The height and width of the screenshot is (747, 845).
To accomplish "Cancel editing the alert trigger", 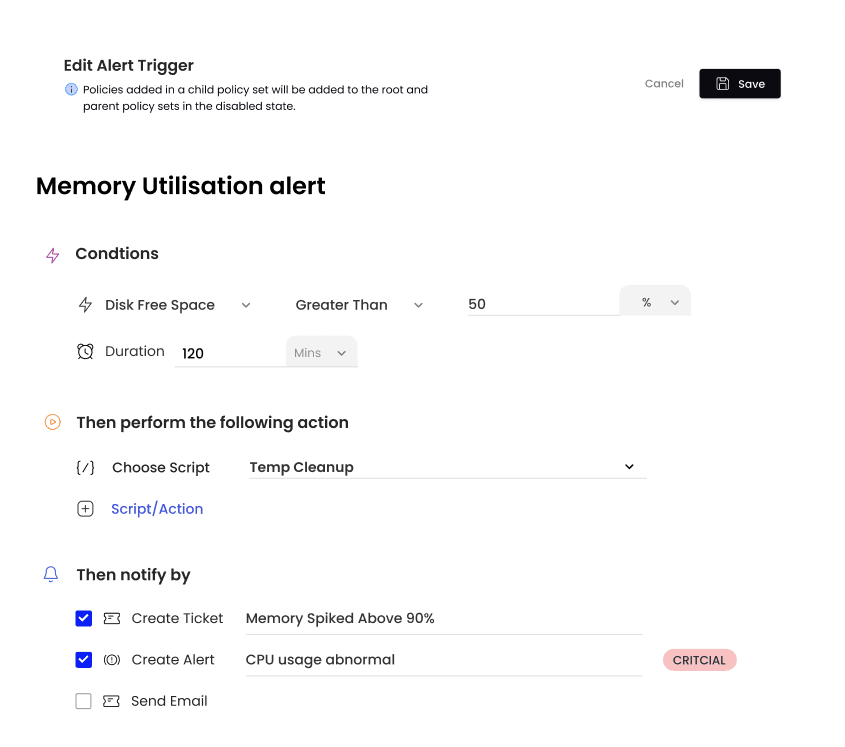I will pos(664,84).
